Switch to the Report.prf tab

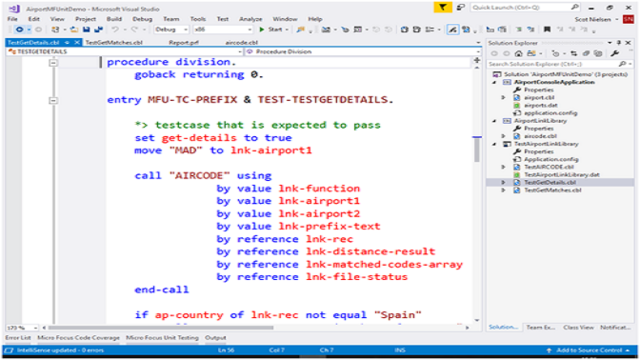tap(183, 42)
